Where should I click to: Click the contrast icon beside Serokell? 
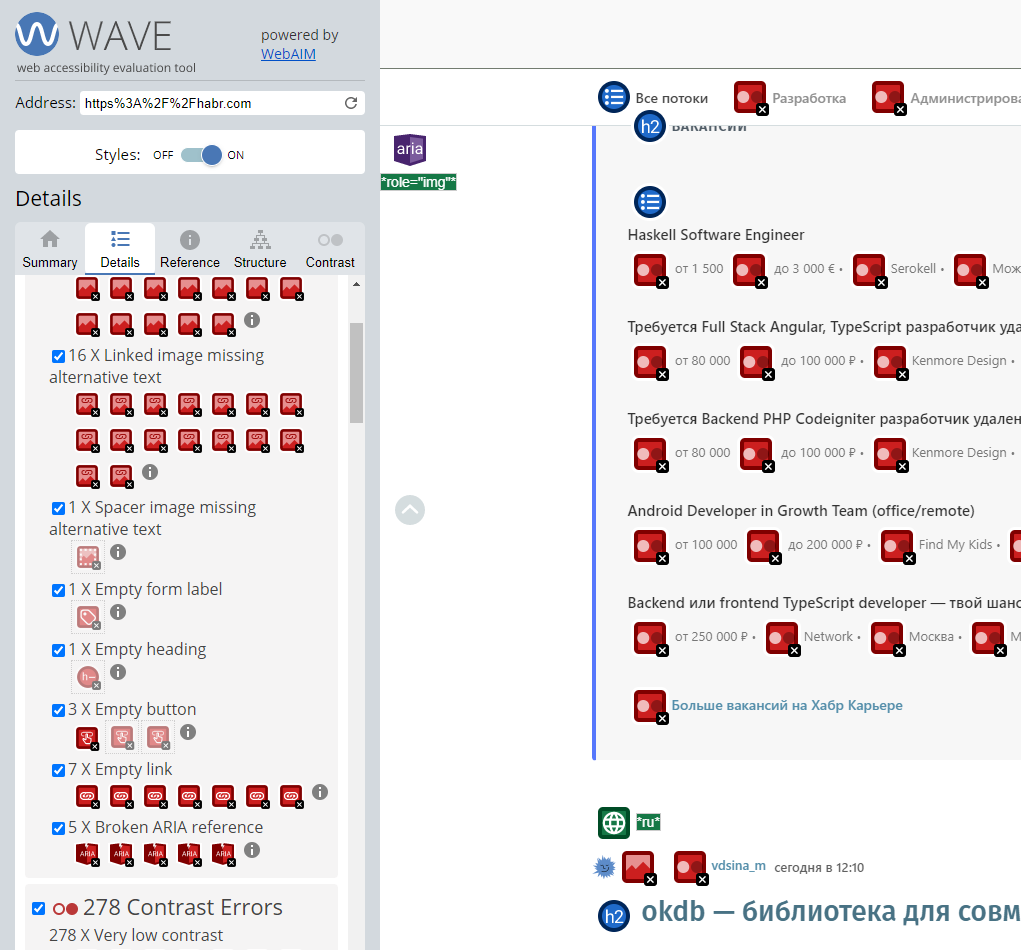(870, 270)
